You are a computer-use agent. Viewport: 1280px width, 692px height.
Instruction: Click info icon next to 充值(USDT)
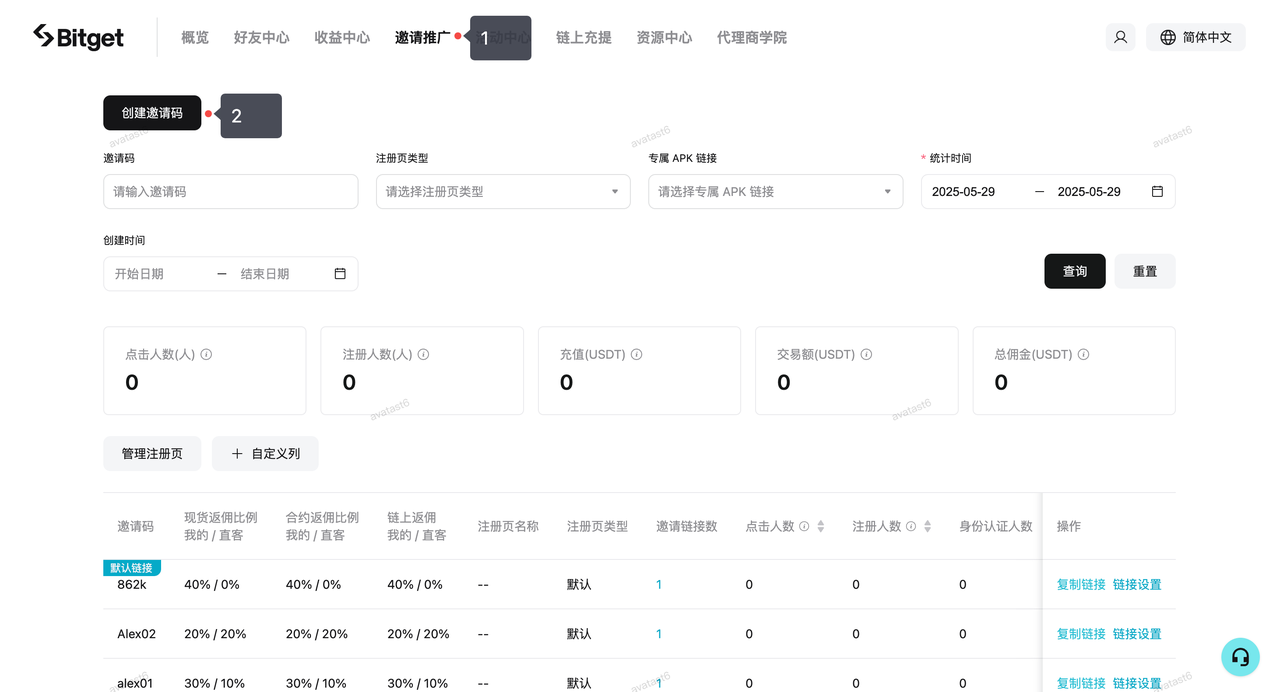coord(636,354)
